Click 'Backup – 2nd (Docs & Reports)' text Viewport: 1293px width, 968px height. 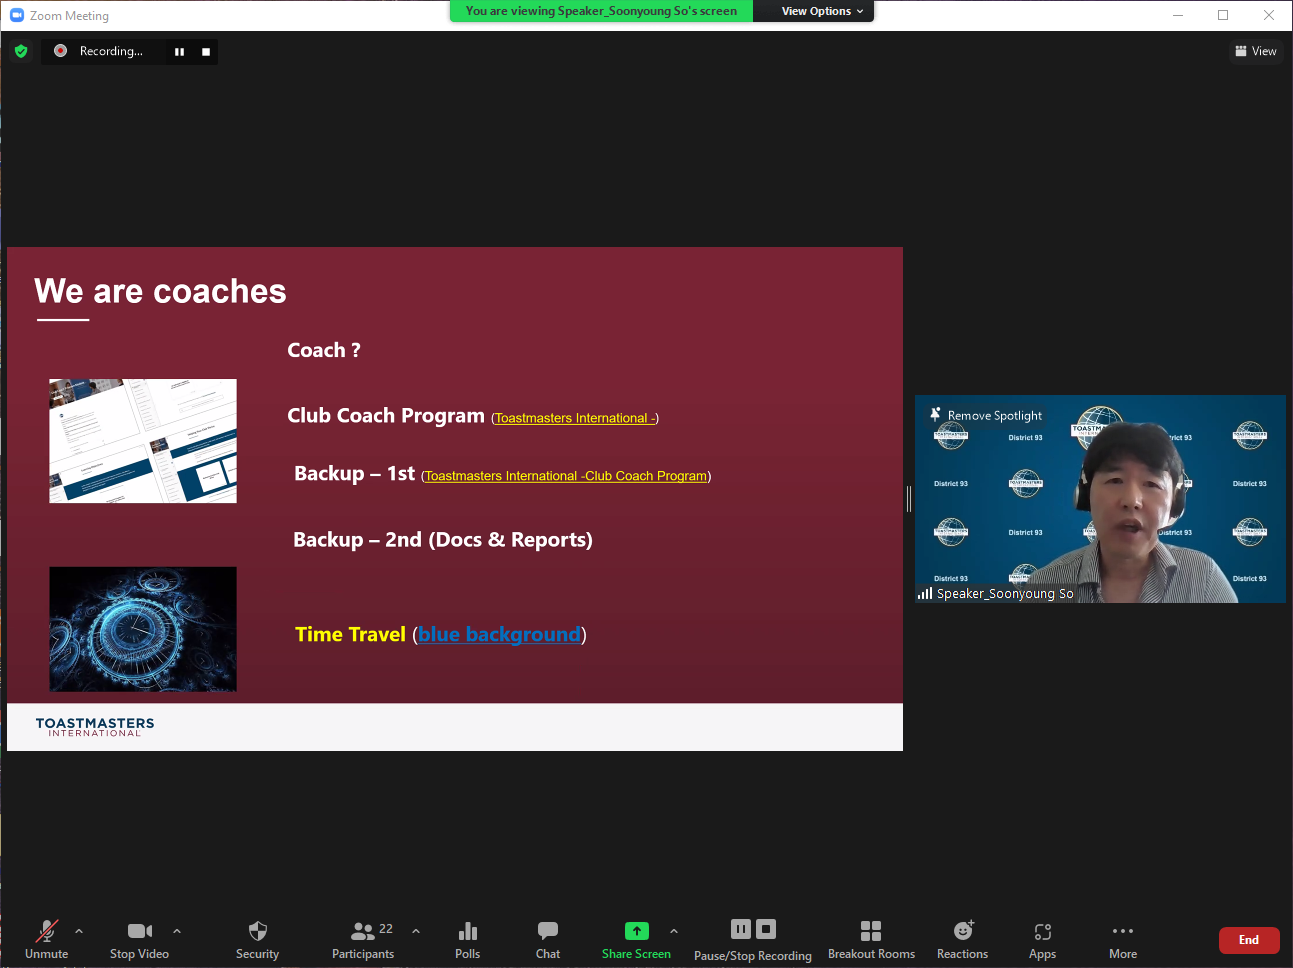pyautogui.click(x=443, y=540)
